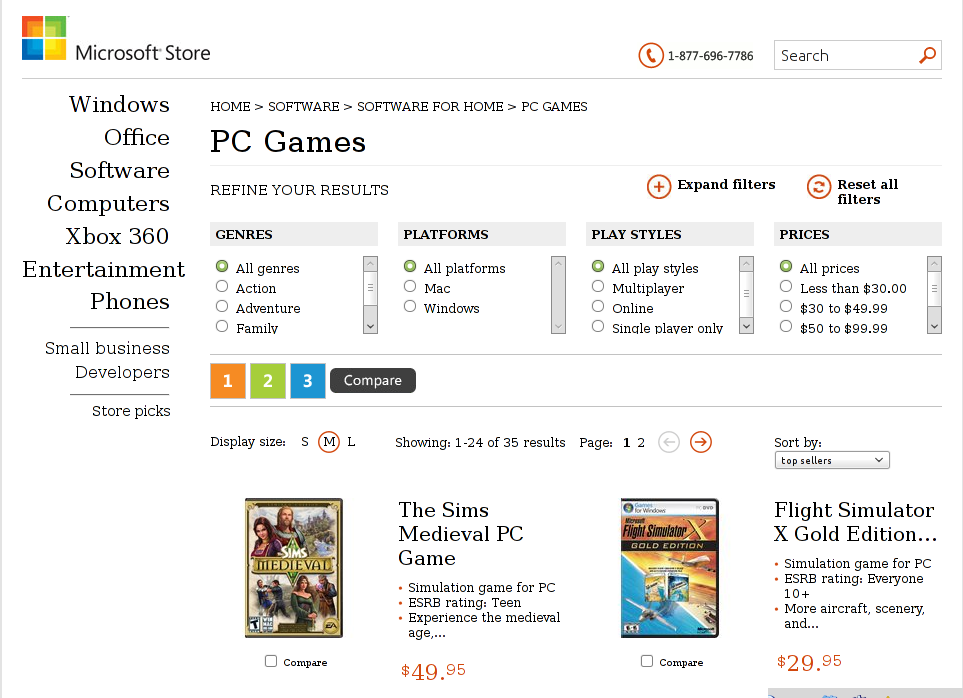Image resolution: width=963 pixels, height=698 pixels.
Task: Open The Sims Medieval PC Game title
Action: tap(461, 534)
